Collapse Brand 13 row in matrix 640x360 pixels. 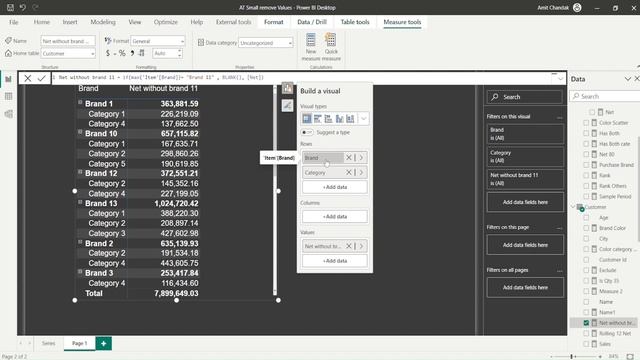(80, 202)
